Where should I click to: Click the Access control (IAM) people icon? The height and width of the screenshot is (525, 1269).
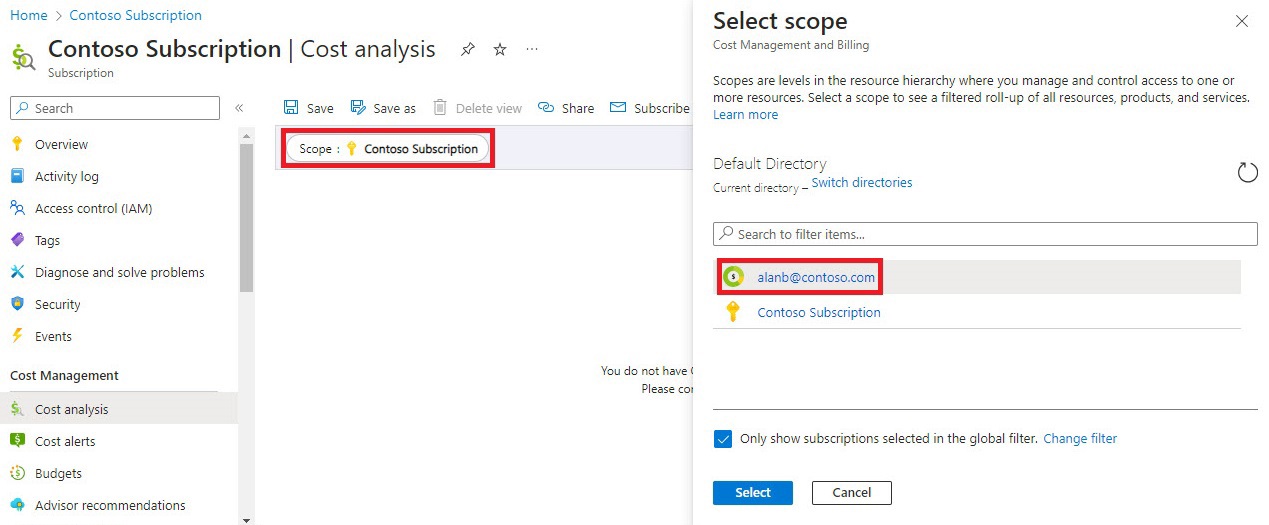(x=17, y=208)
